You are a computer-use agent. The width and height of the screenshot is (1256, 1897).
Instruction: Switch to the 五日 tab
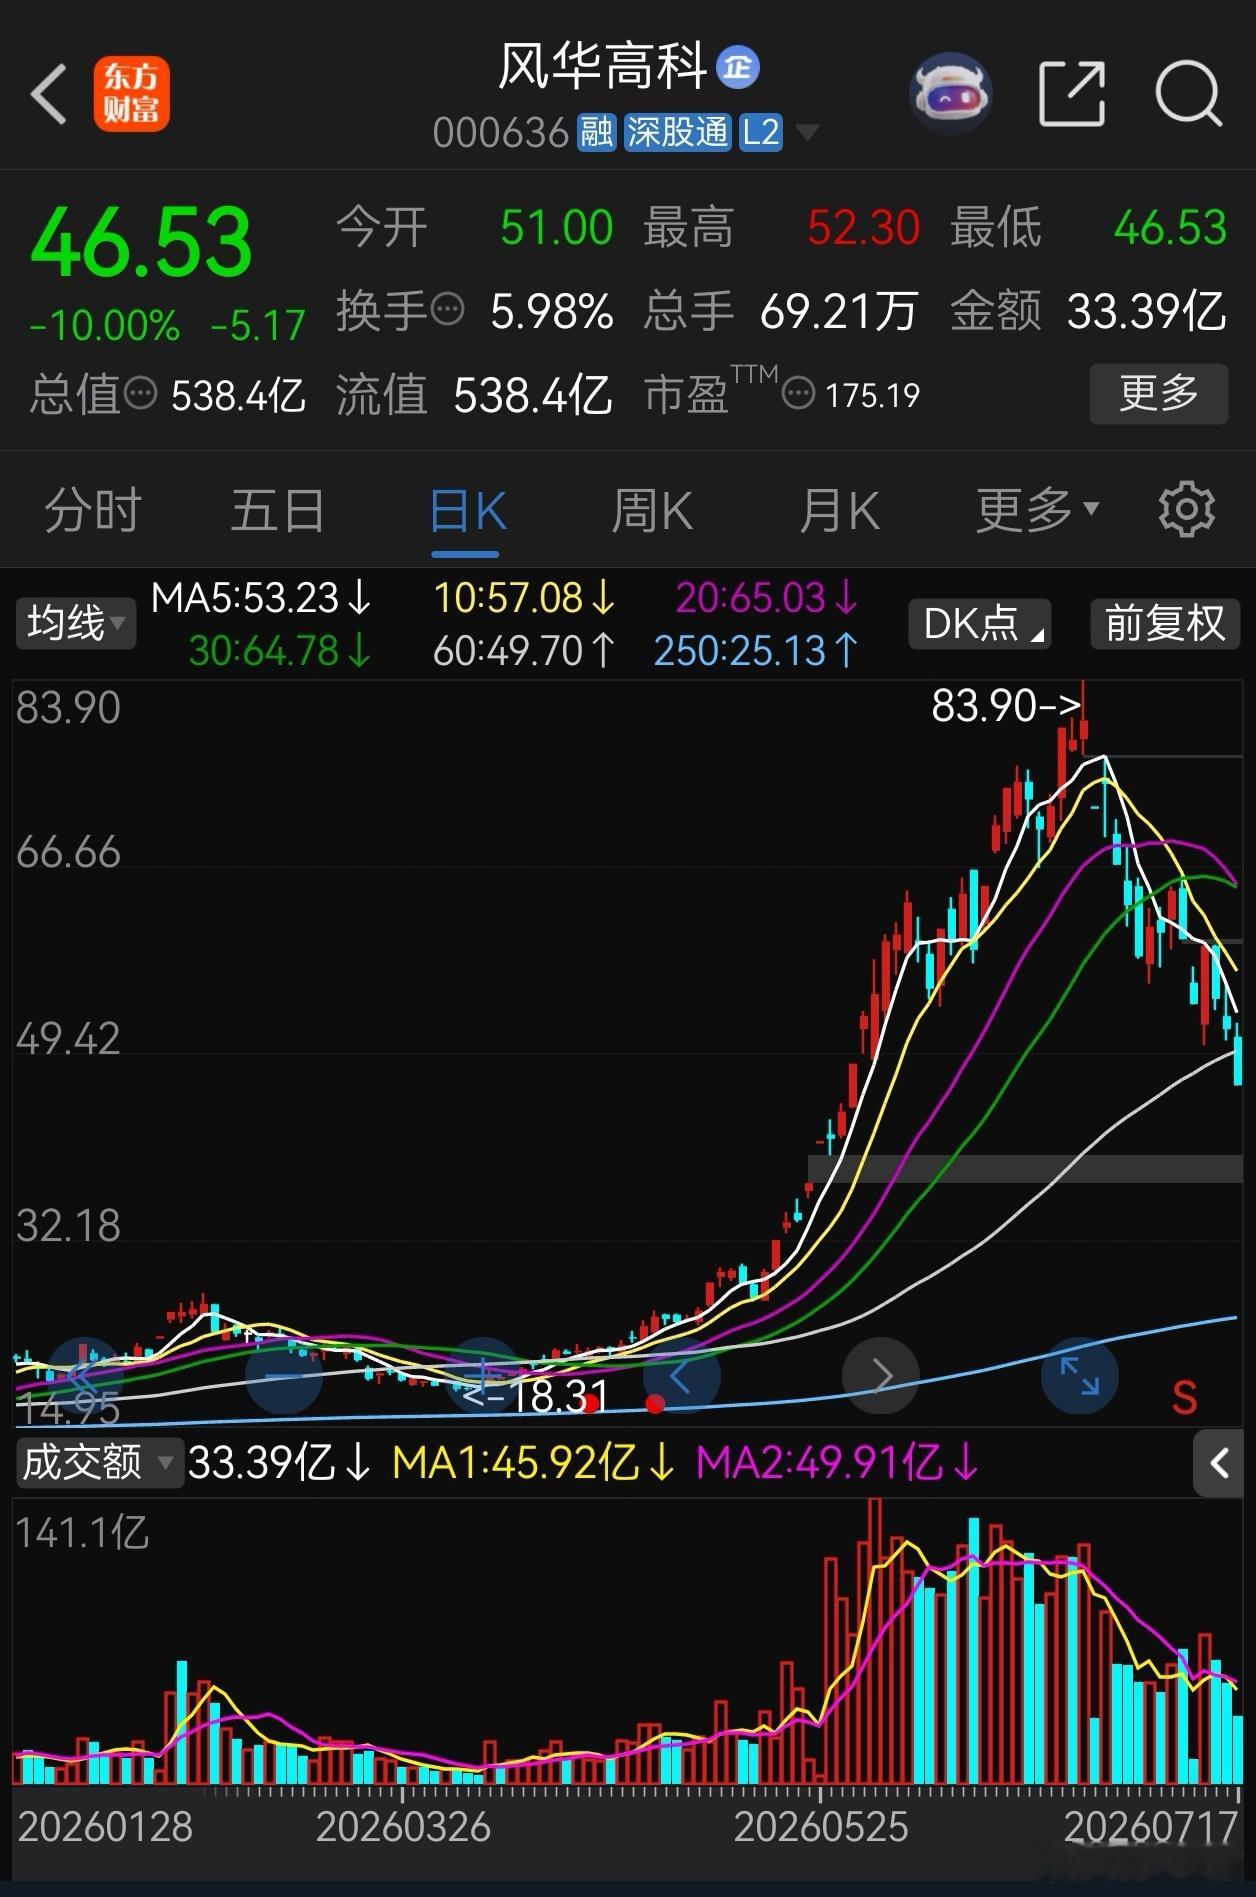click(278, 511)
